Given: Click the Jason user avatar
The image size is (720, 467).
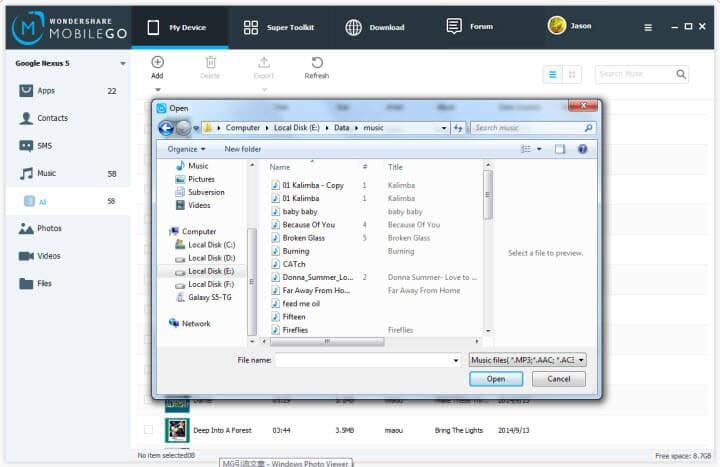Looking at the screenshot, I should (x=557, y=26).
